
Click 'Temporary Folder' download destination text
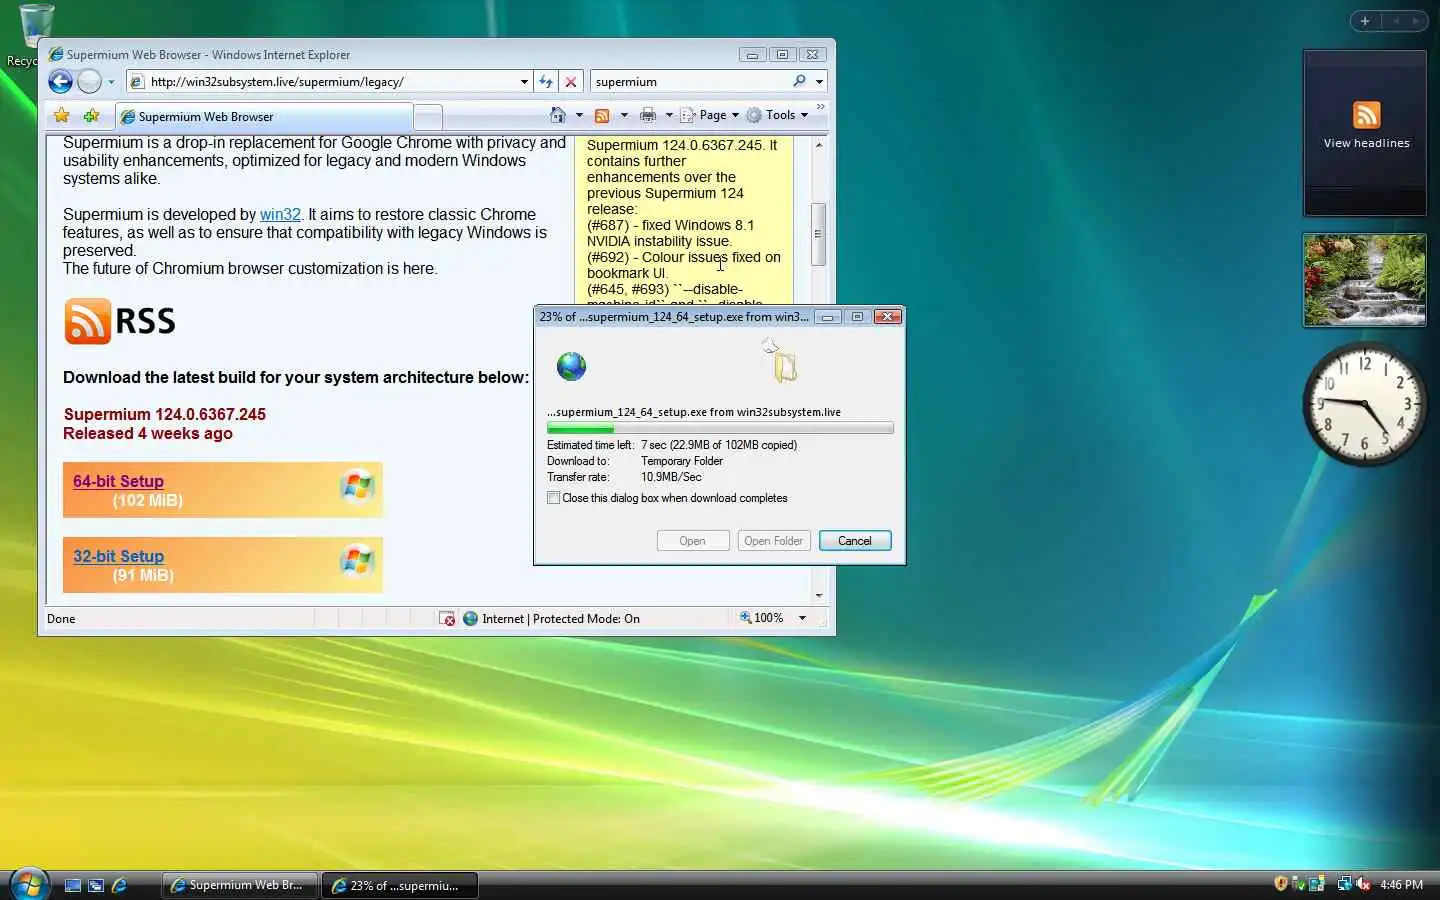click(x=681, y=461)
